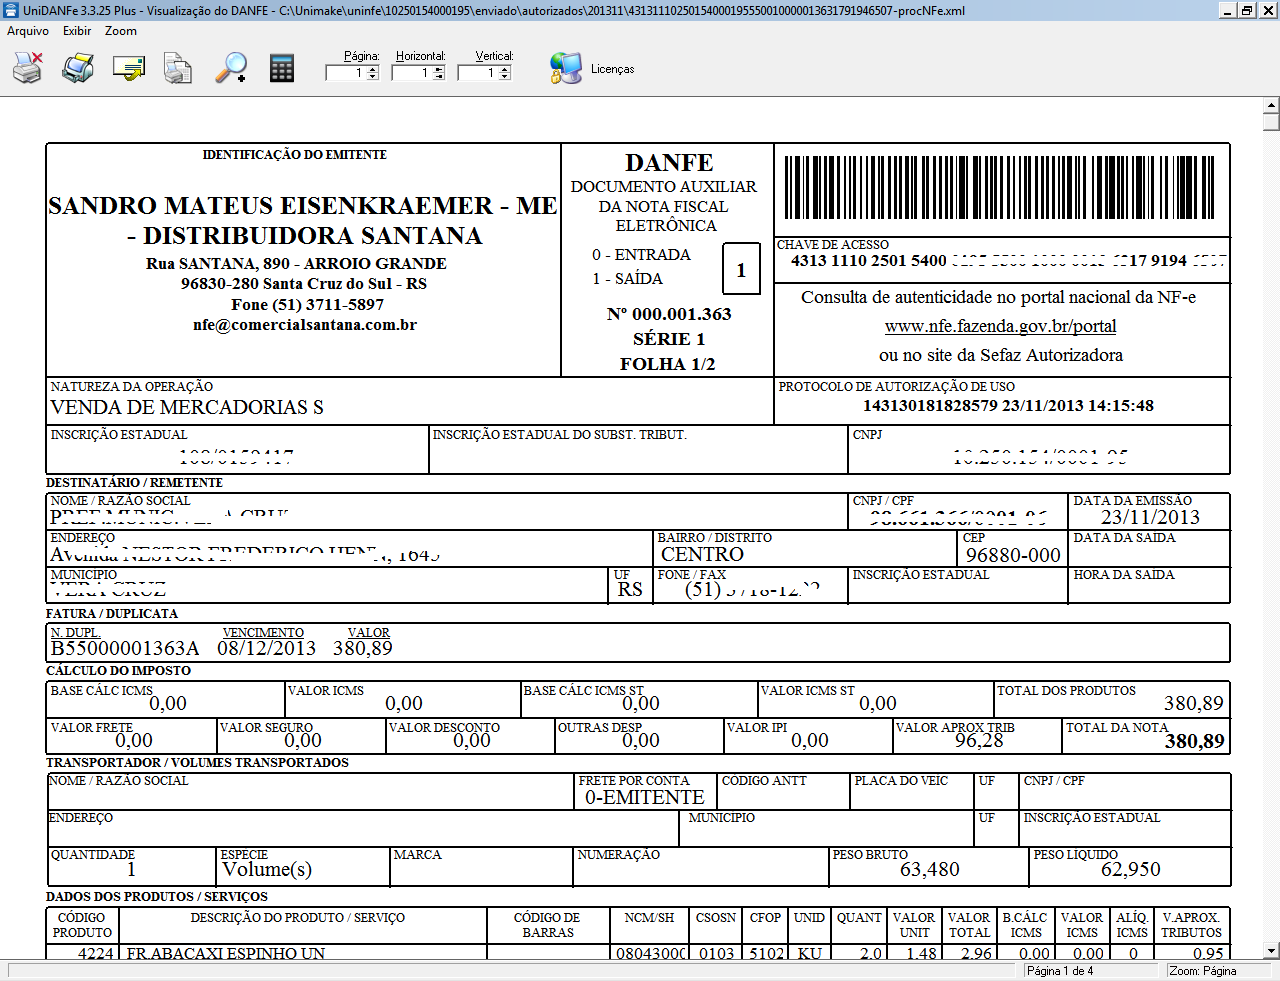Image resolution: width=1280 pixels, height=981 pixels.
Task: Click the scroll up arrow of vertical scrollbar
Action: (1271, 105)
